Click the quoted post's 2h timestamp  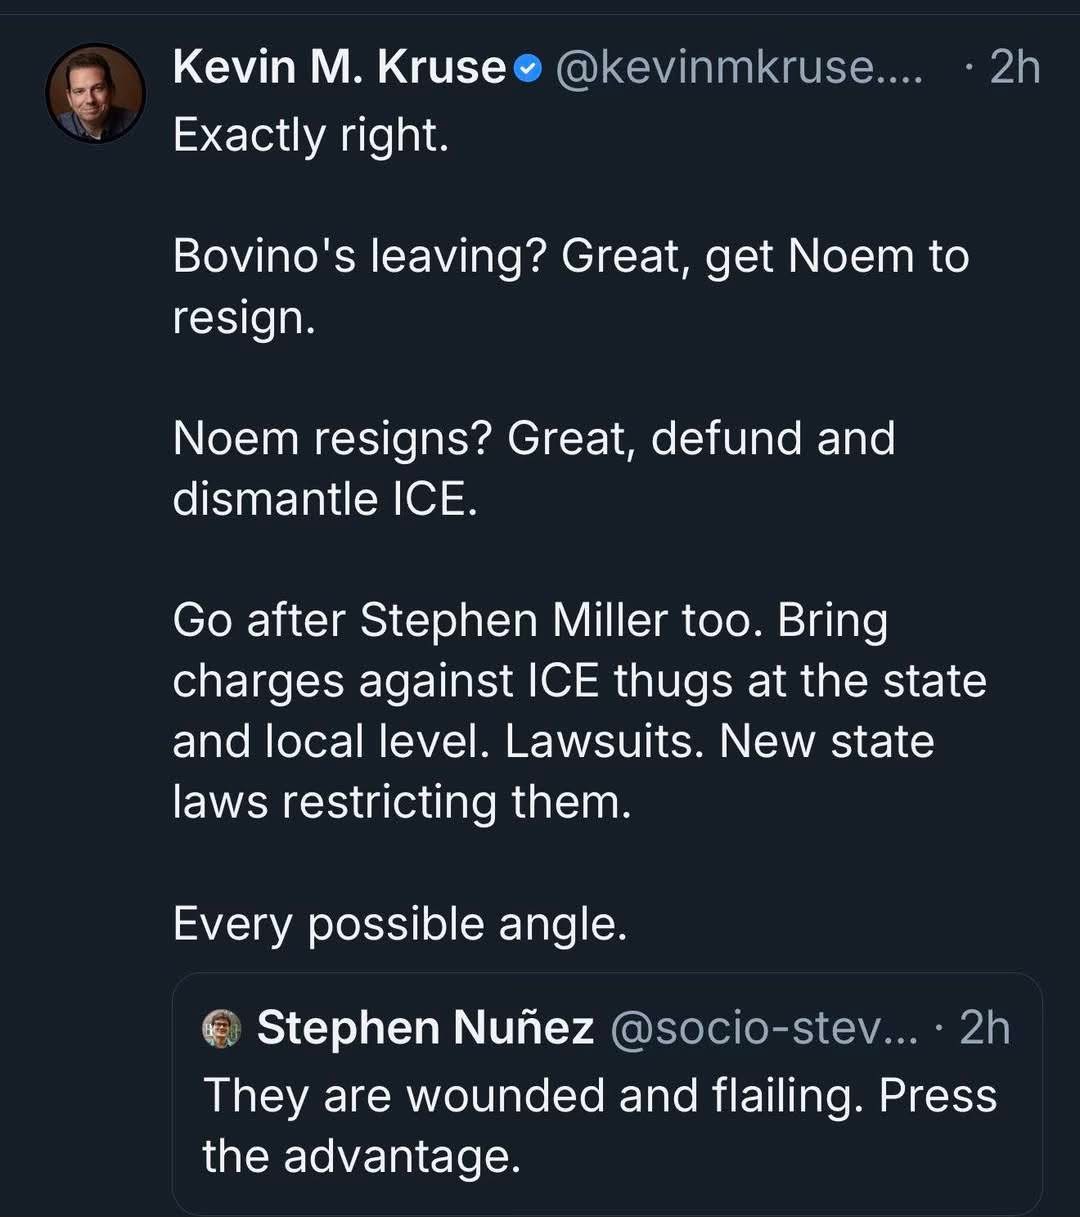pyautogui.click(x=984, y=1028)
